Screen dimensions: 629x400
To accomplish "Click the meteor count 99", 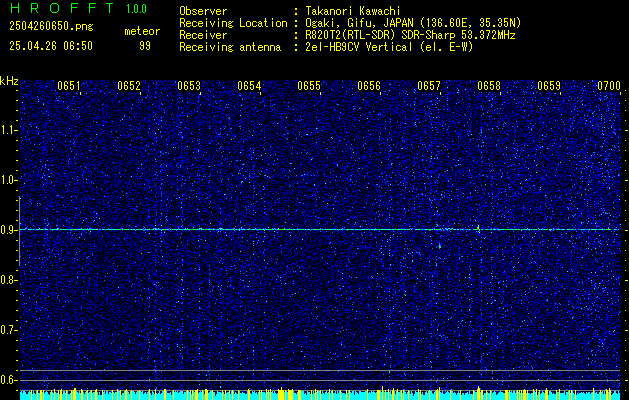I will click(x=145, y=46).
